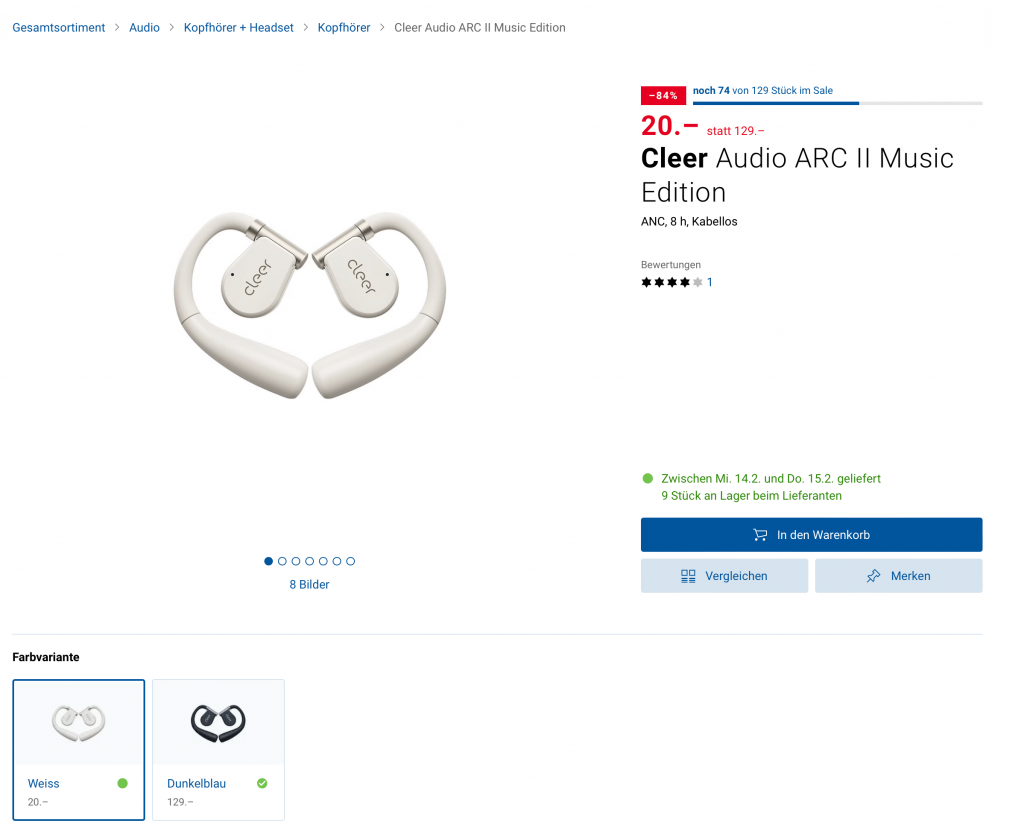Click the green dot on Weiss variant

tap(123, 784)
